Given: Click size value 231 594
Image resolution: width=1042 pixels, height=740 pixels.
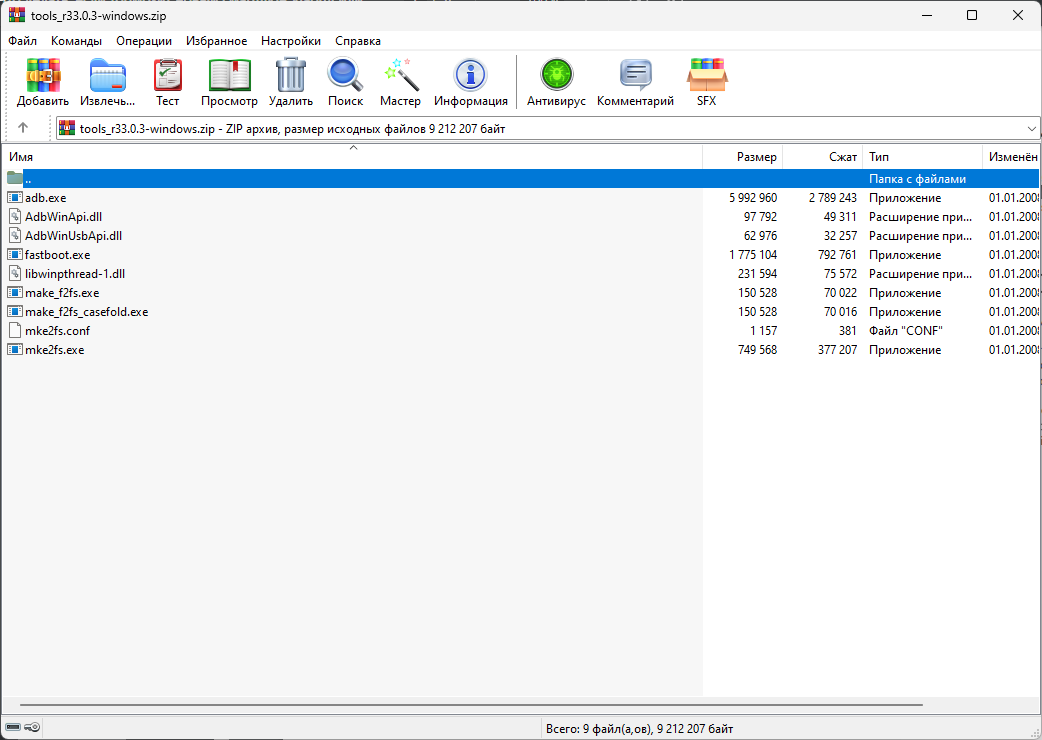Looking at the screenshot, I should 758,274.
